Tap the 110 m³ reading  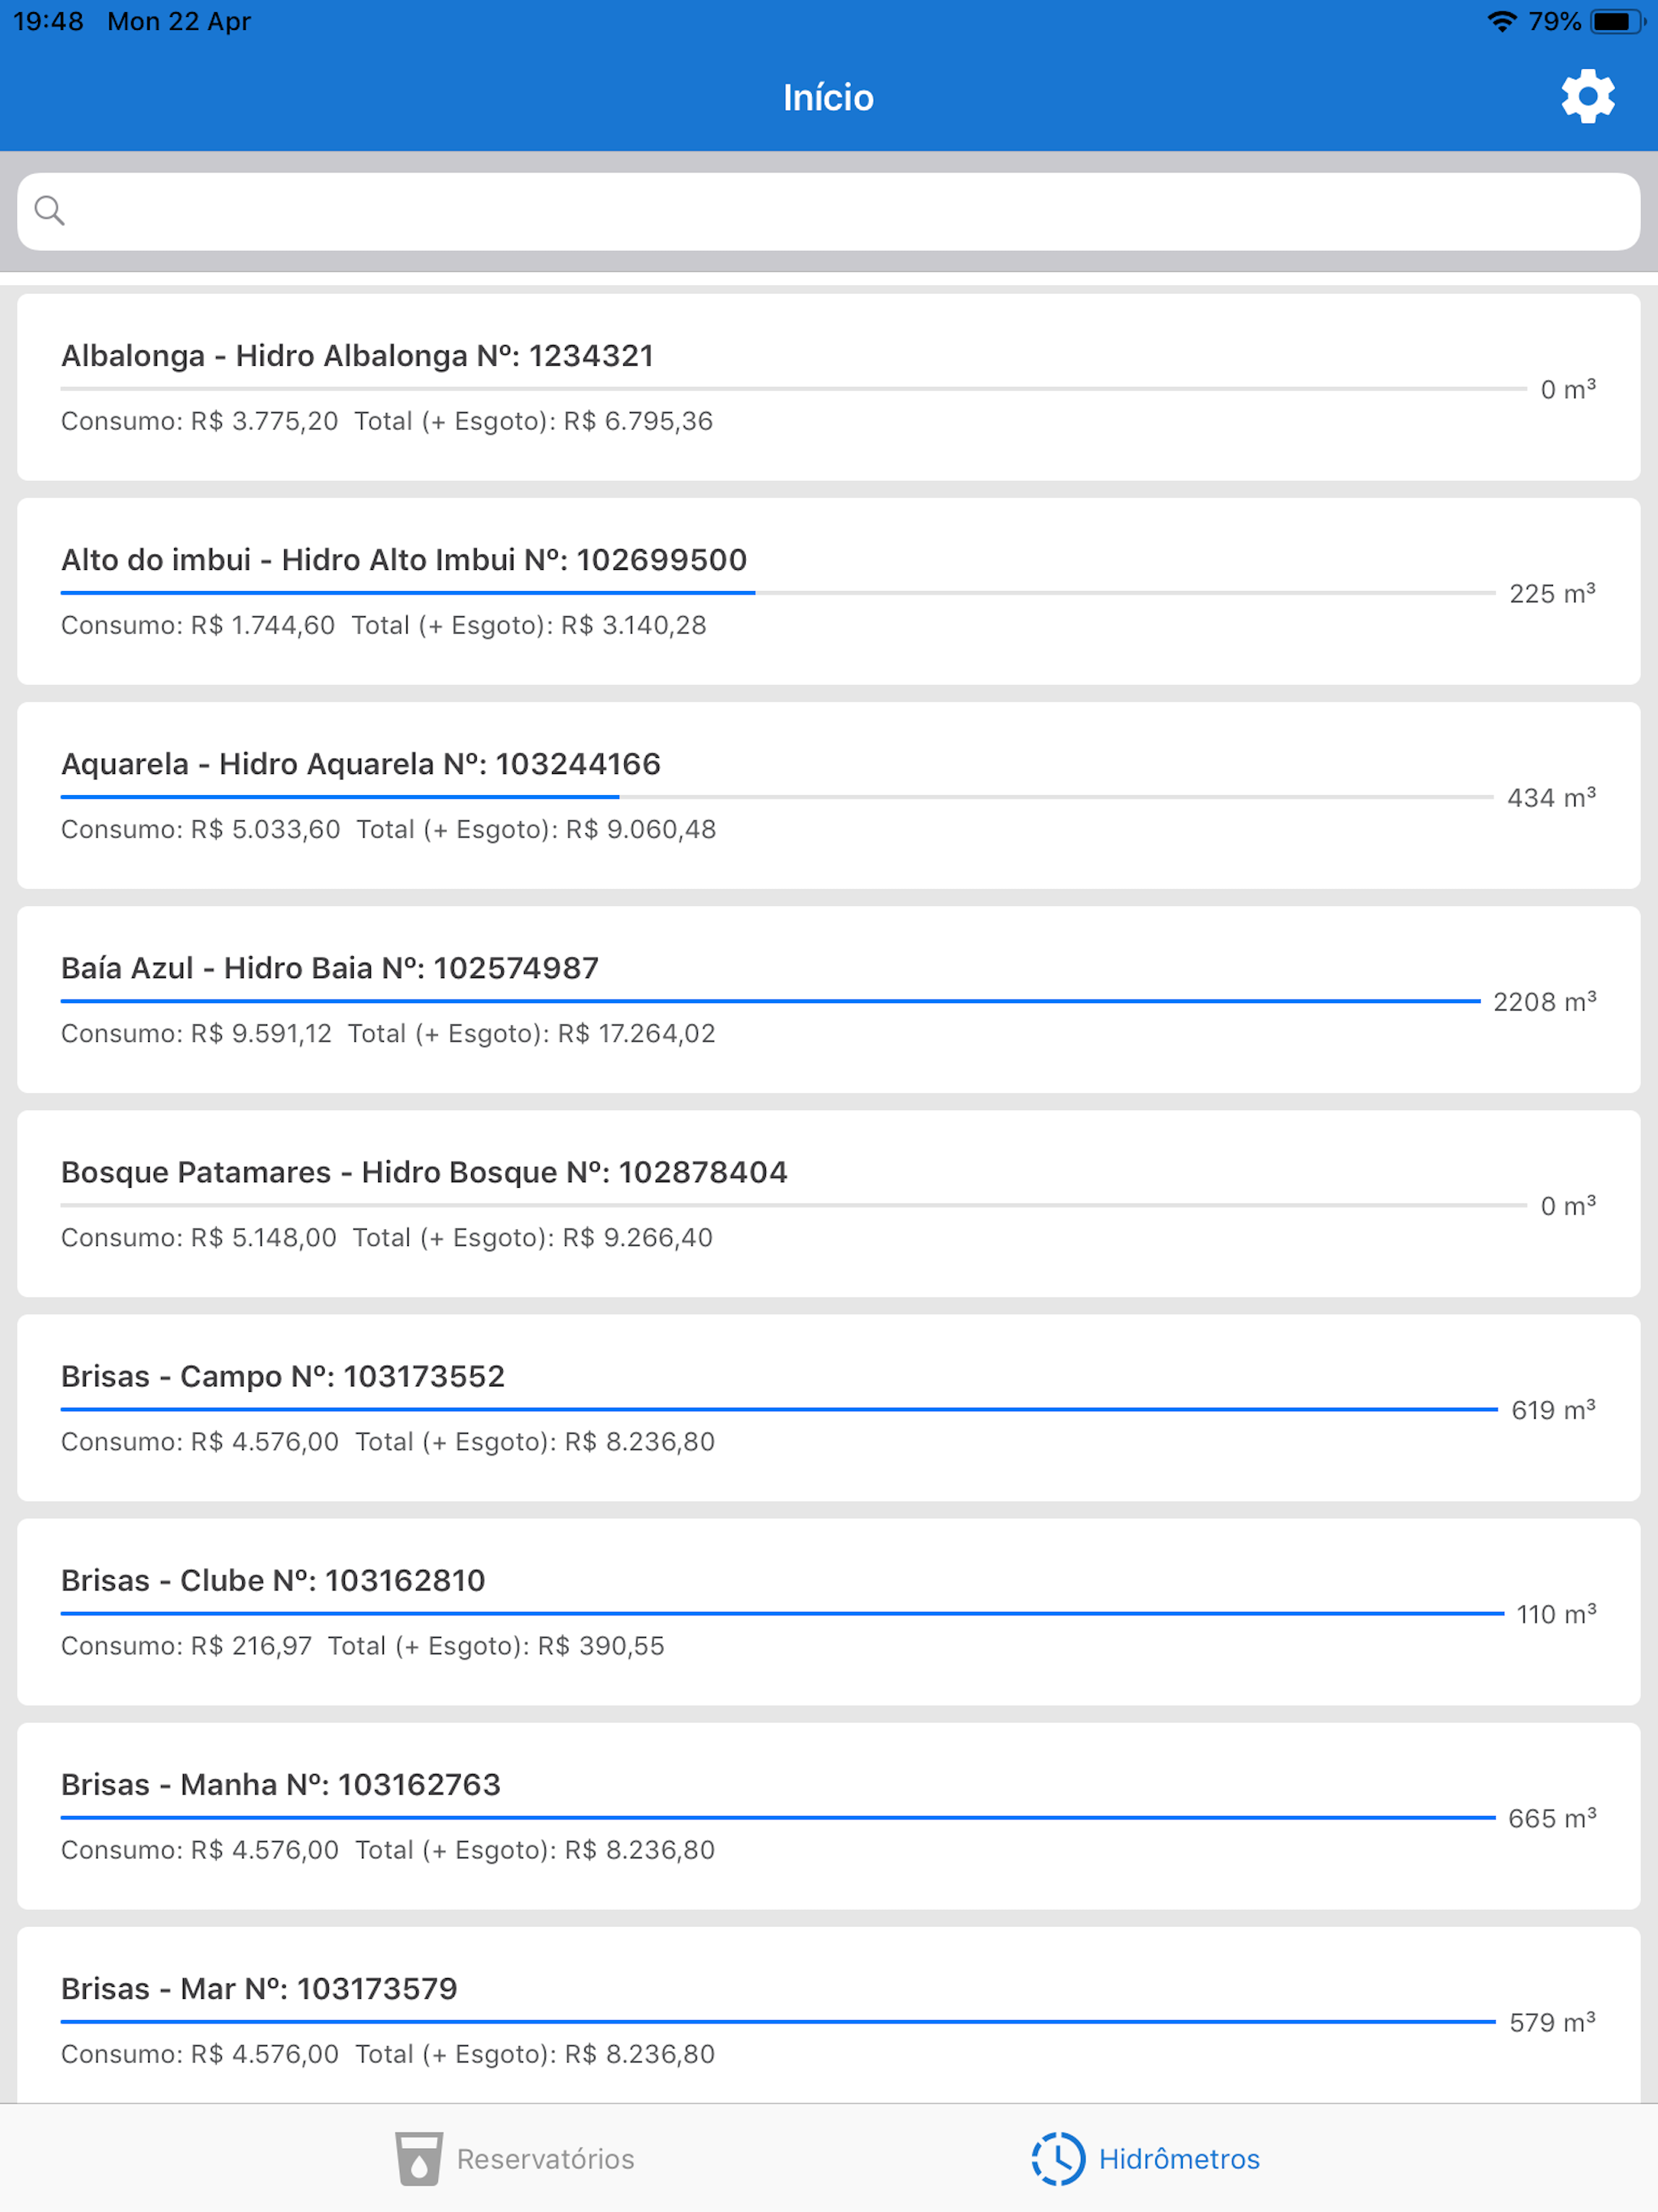(x=1556, y=1613)
